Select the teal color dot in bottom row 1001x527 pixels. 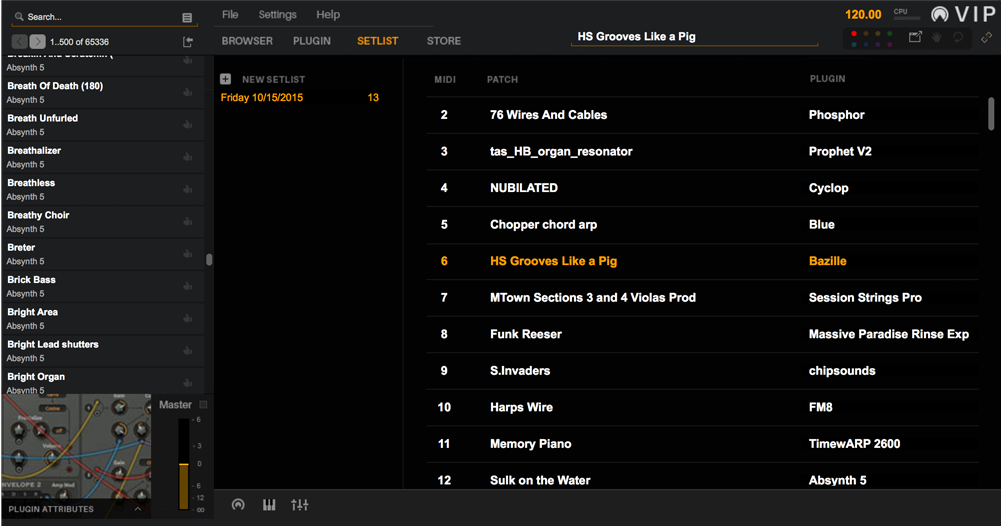coord(854,44)
